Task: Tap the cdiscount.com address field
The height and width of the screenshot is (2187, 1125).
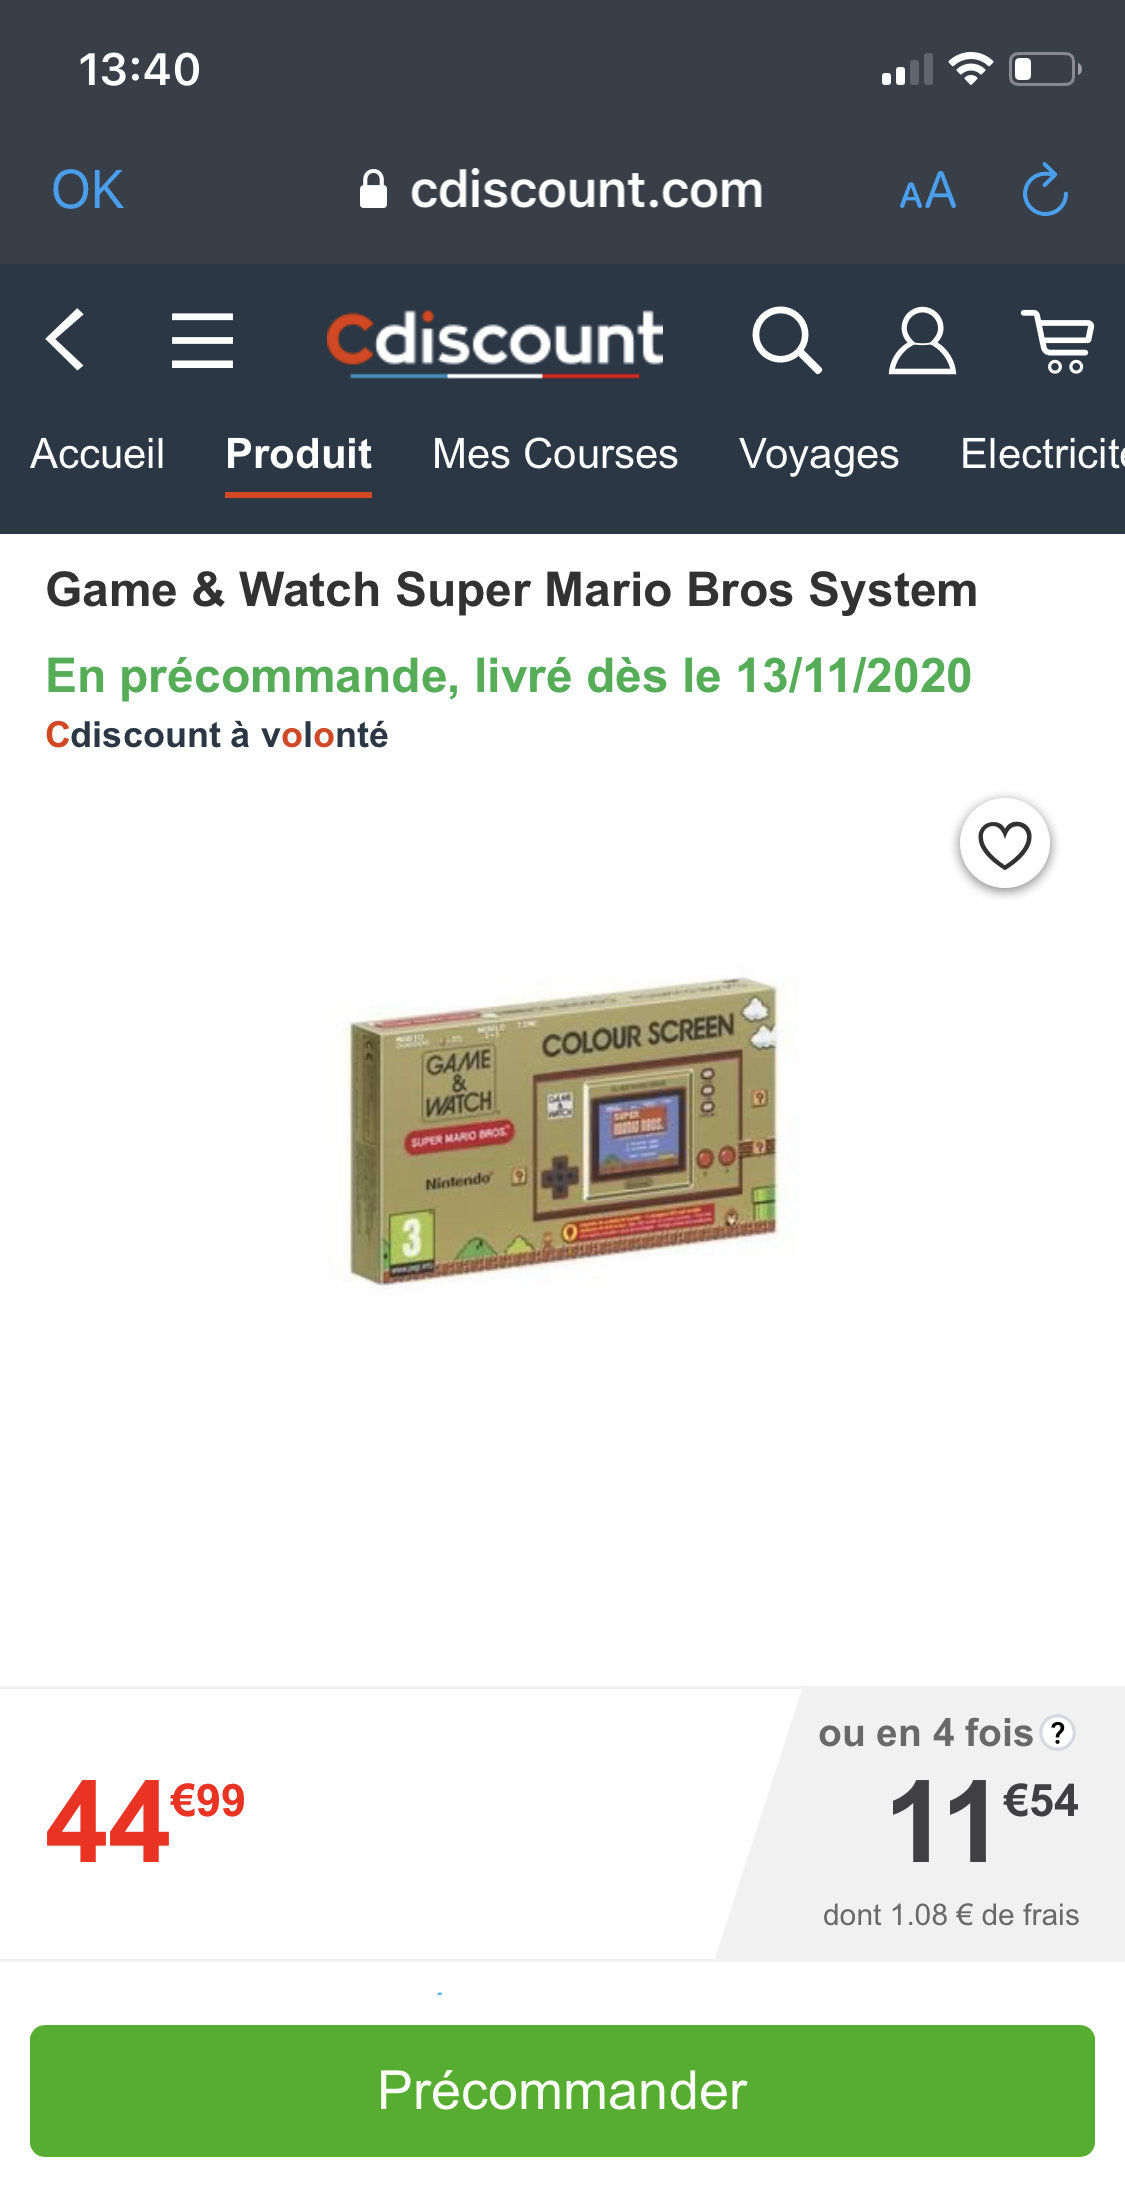Action: (x=562, y=190)
